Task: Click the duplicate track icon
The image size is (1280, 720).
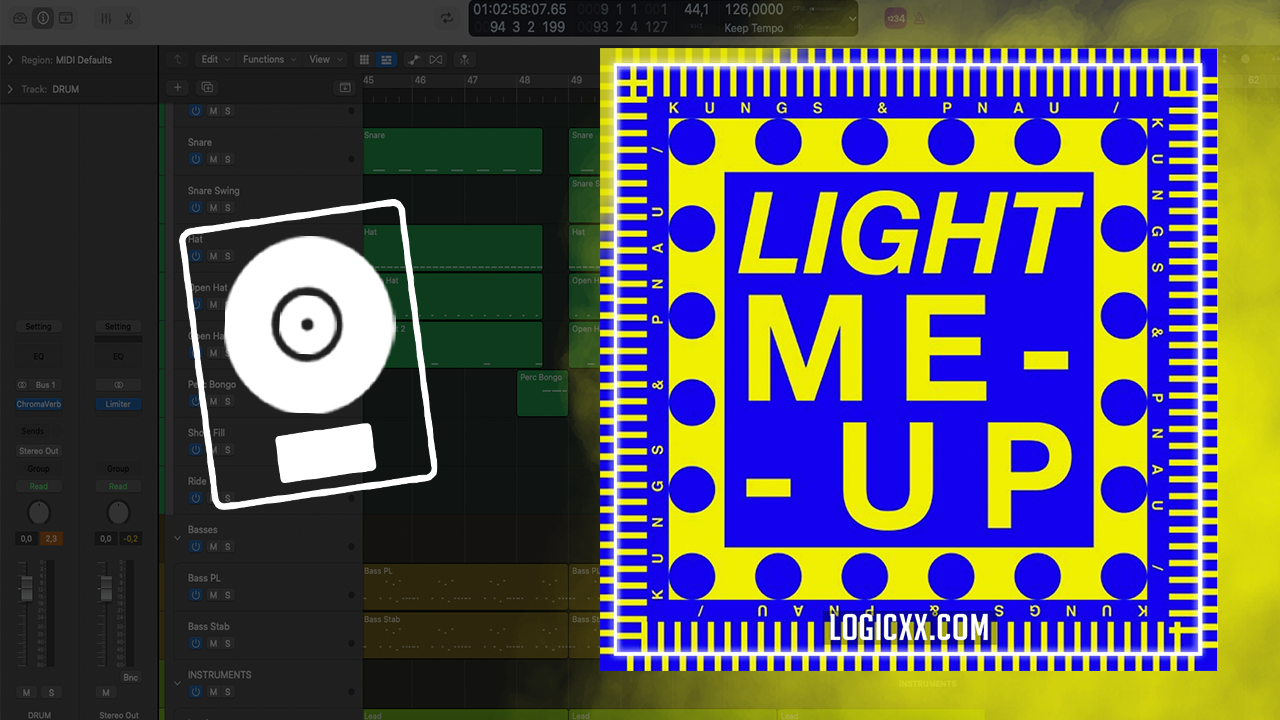Action: click(x=206, y=88)
